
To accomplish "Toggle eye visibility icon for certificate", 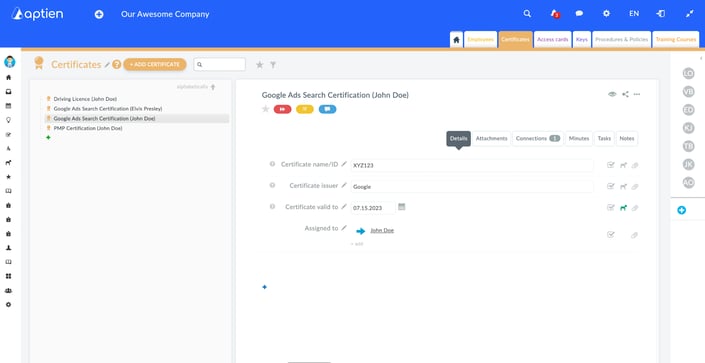I will click(612, 94).
